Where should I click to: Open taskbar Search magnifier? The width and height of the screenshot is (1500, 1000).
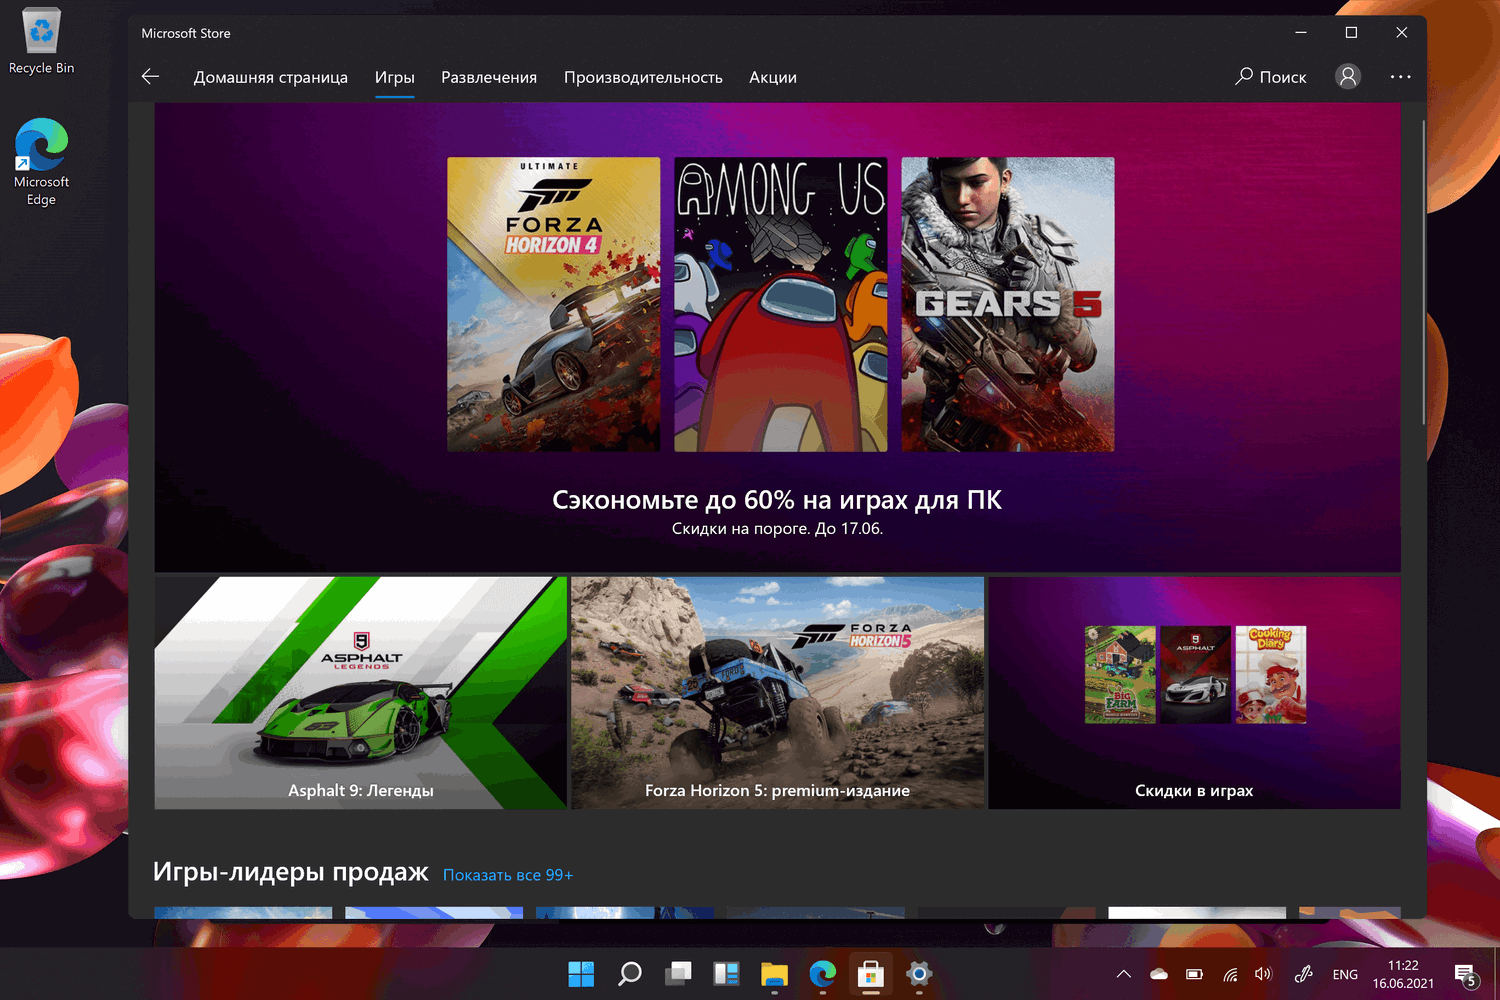pyautogui.click(x=630, y=973)
